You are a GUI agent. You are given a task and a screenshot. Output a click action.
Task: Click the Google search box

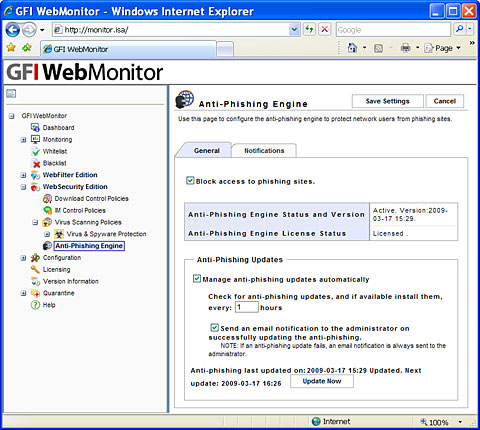pos(393,30)
